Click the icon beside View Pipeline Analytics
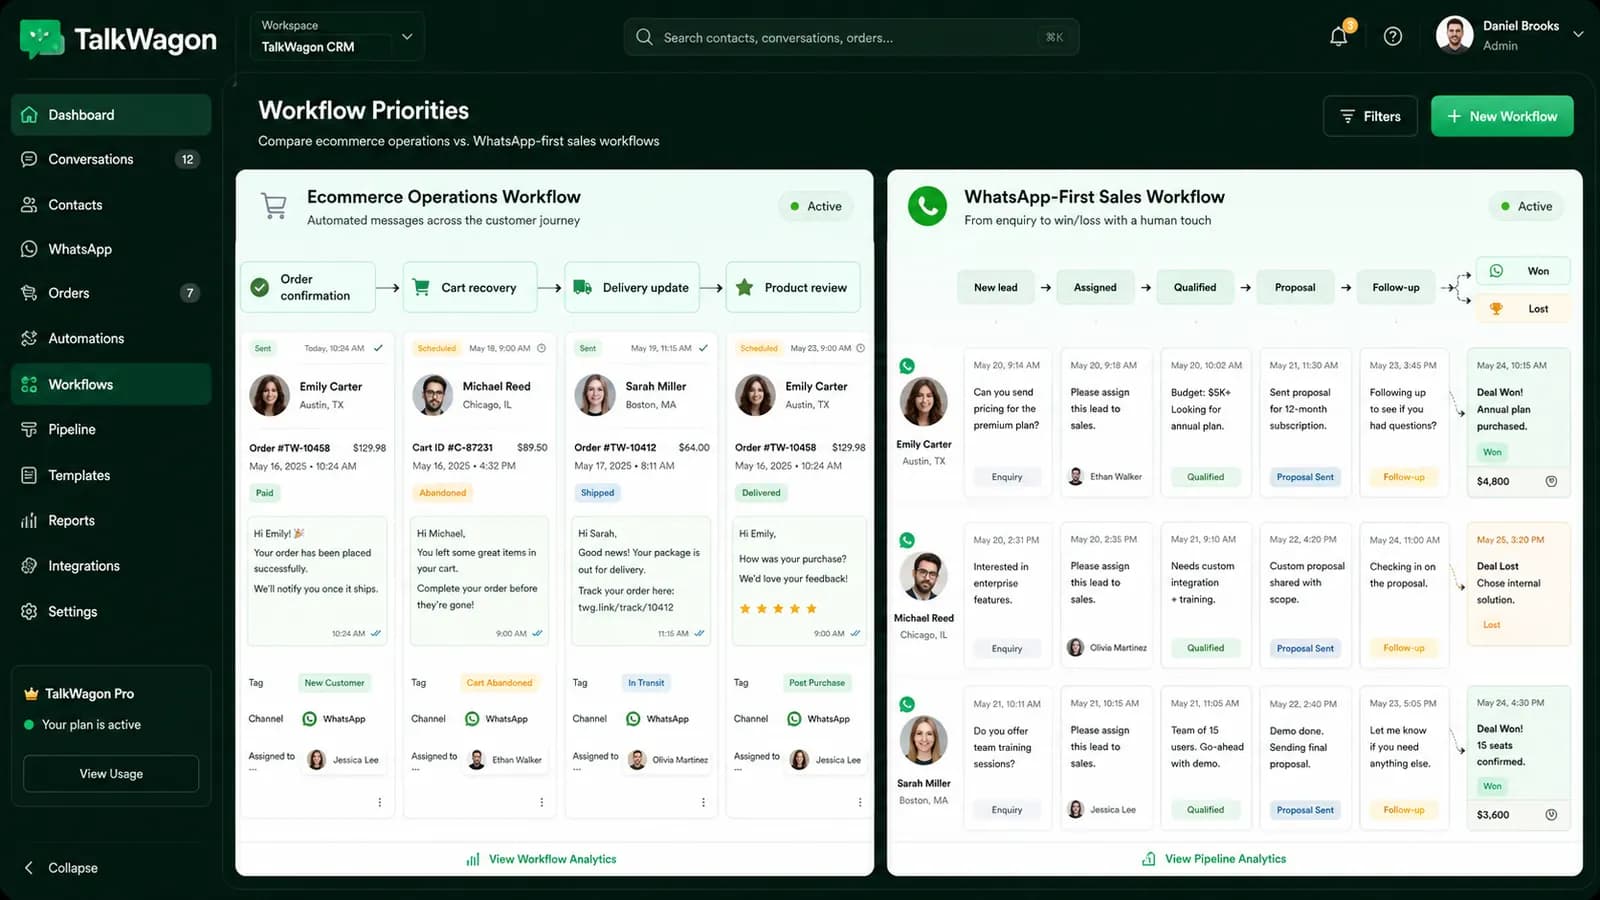1600x900 pixels. click(1149, 859)
